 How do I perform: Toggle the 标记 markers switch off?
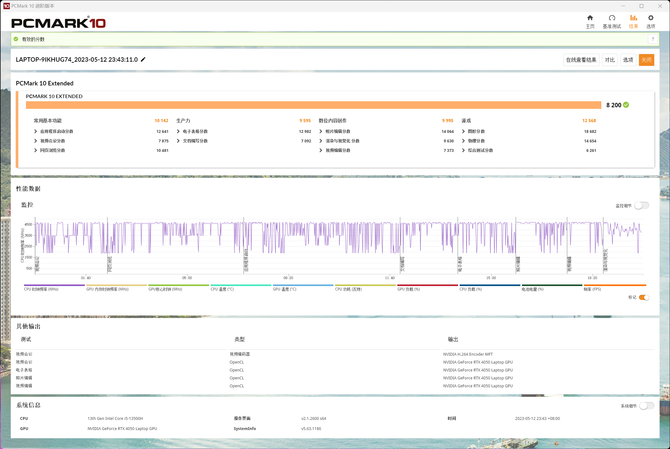click(644, 297)
